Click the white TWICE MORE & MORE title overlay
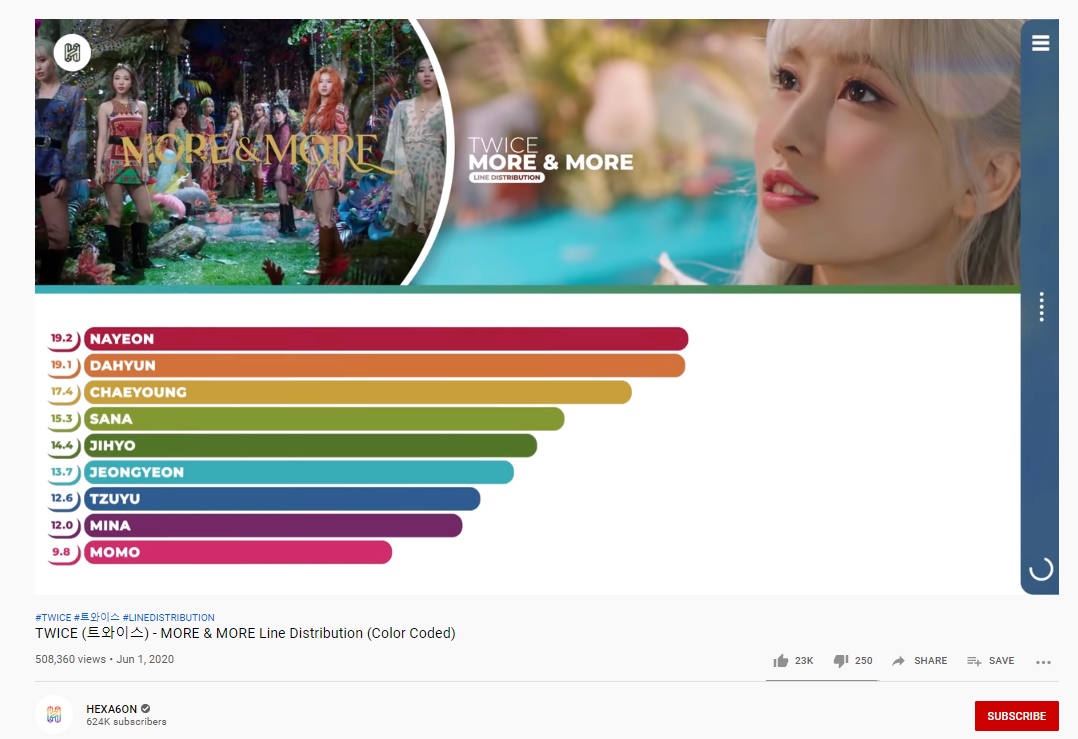Screen dimensions: 1078x739 coord(550,154)
